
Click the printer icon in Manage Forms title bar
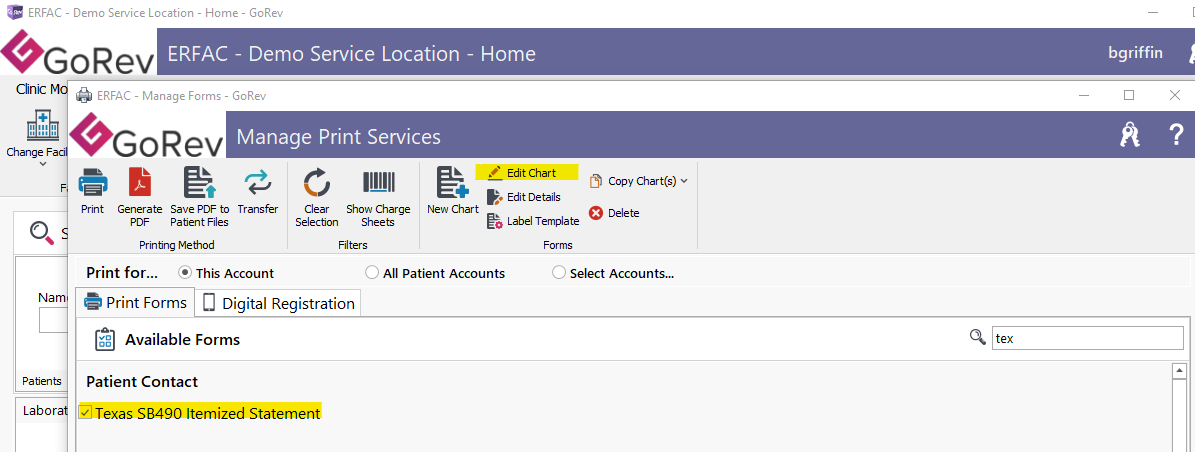83,95
